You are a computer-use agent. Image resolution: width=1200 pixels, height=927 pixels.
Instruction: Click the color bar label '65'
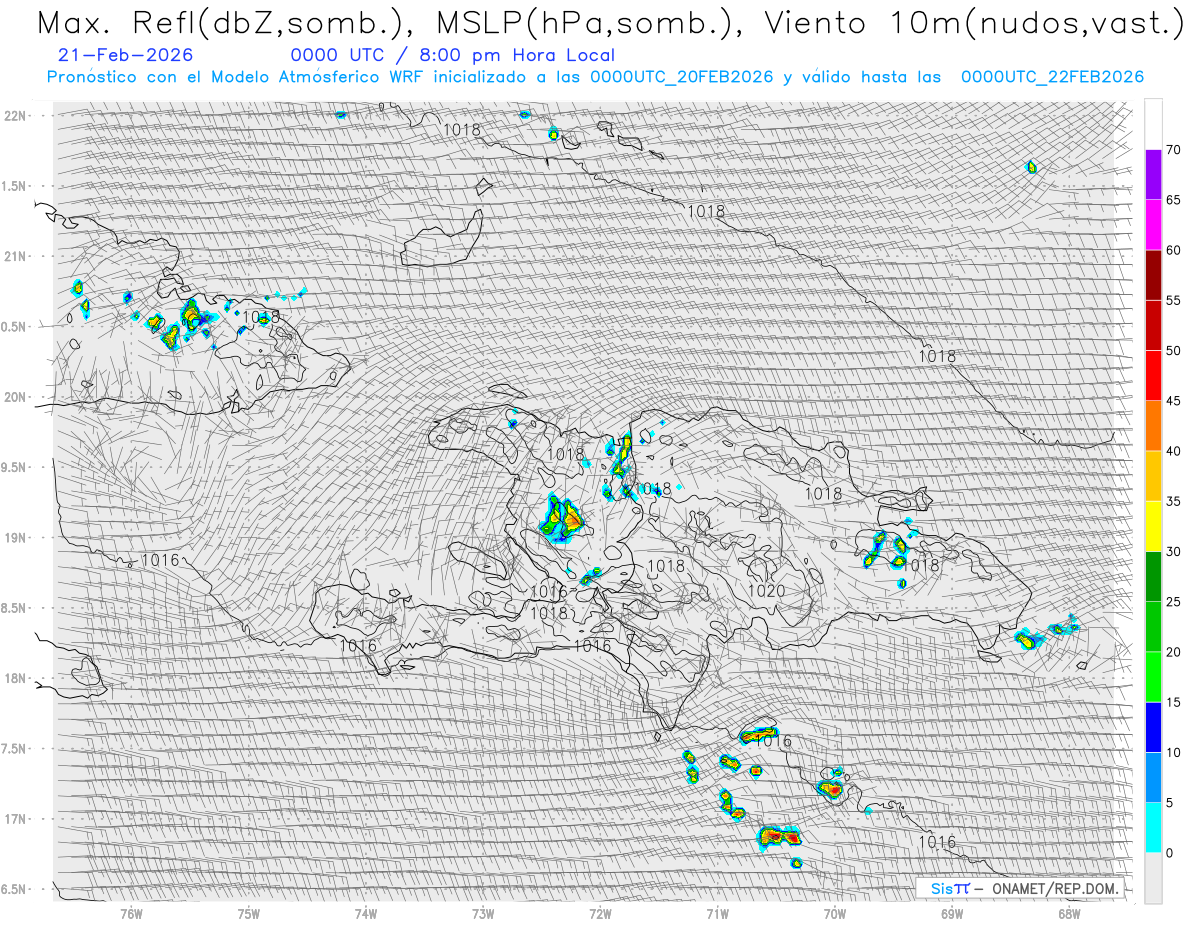[1173, 200]
